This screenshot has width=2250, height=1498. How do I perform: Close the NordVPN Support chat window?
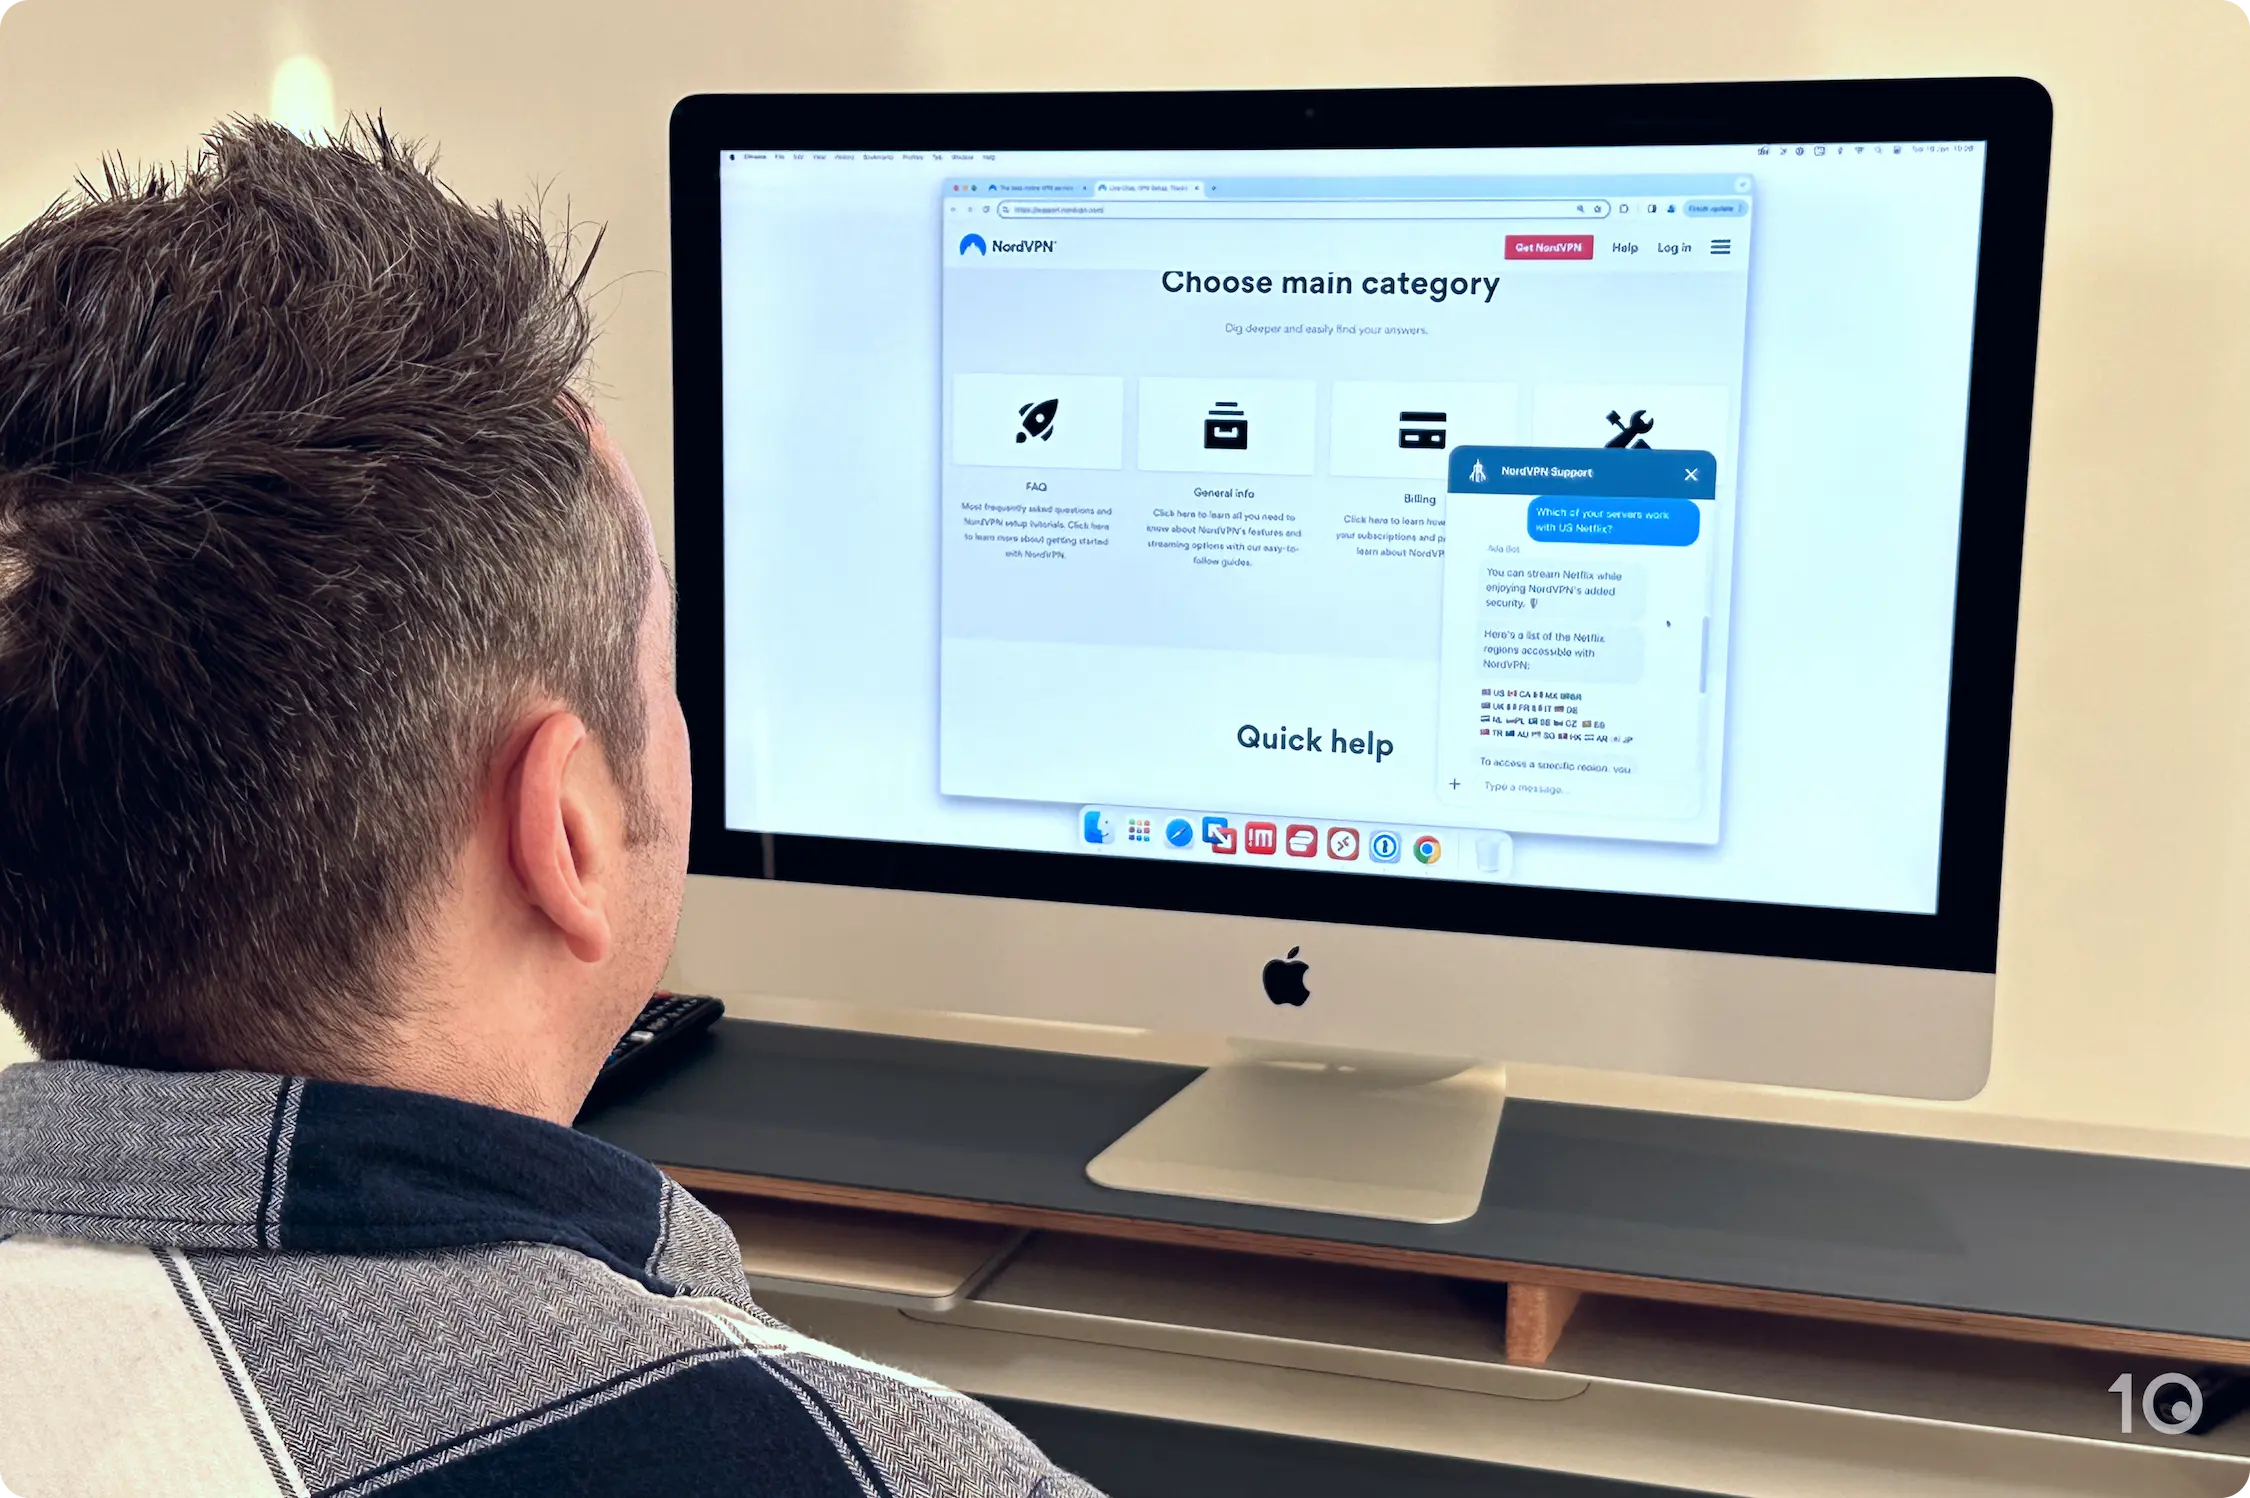tap(1692, 473)
